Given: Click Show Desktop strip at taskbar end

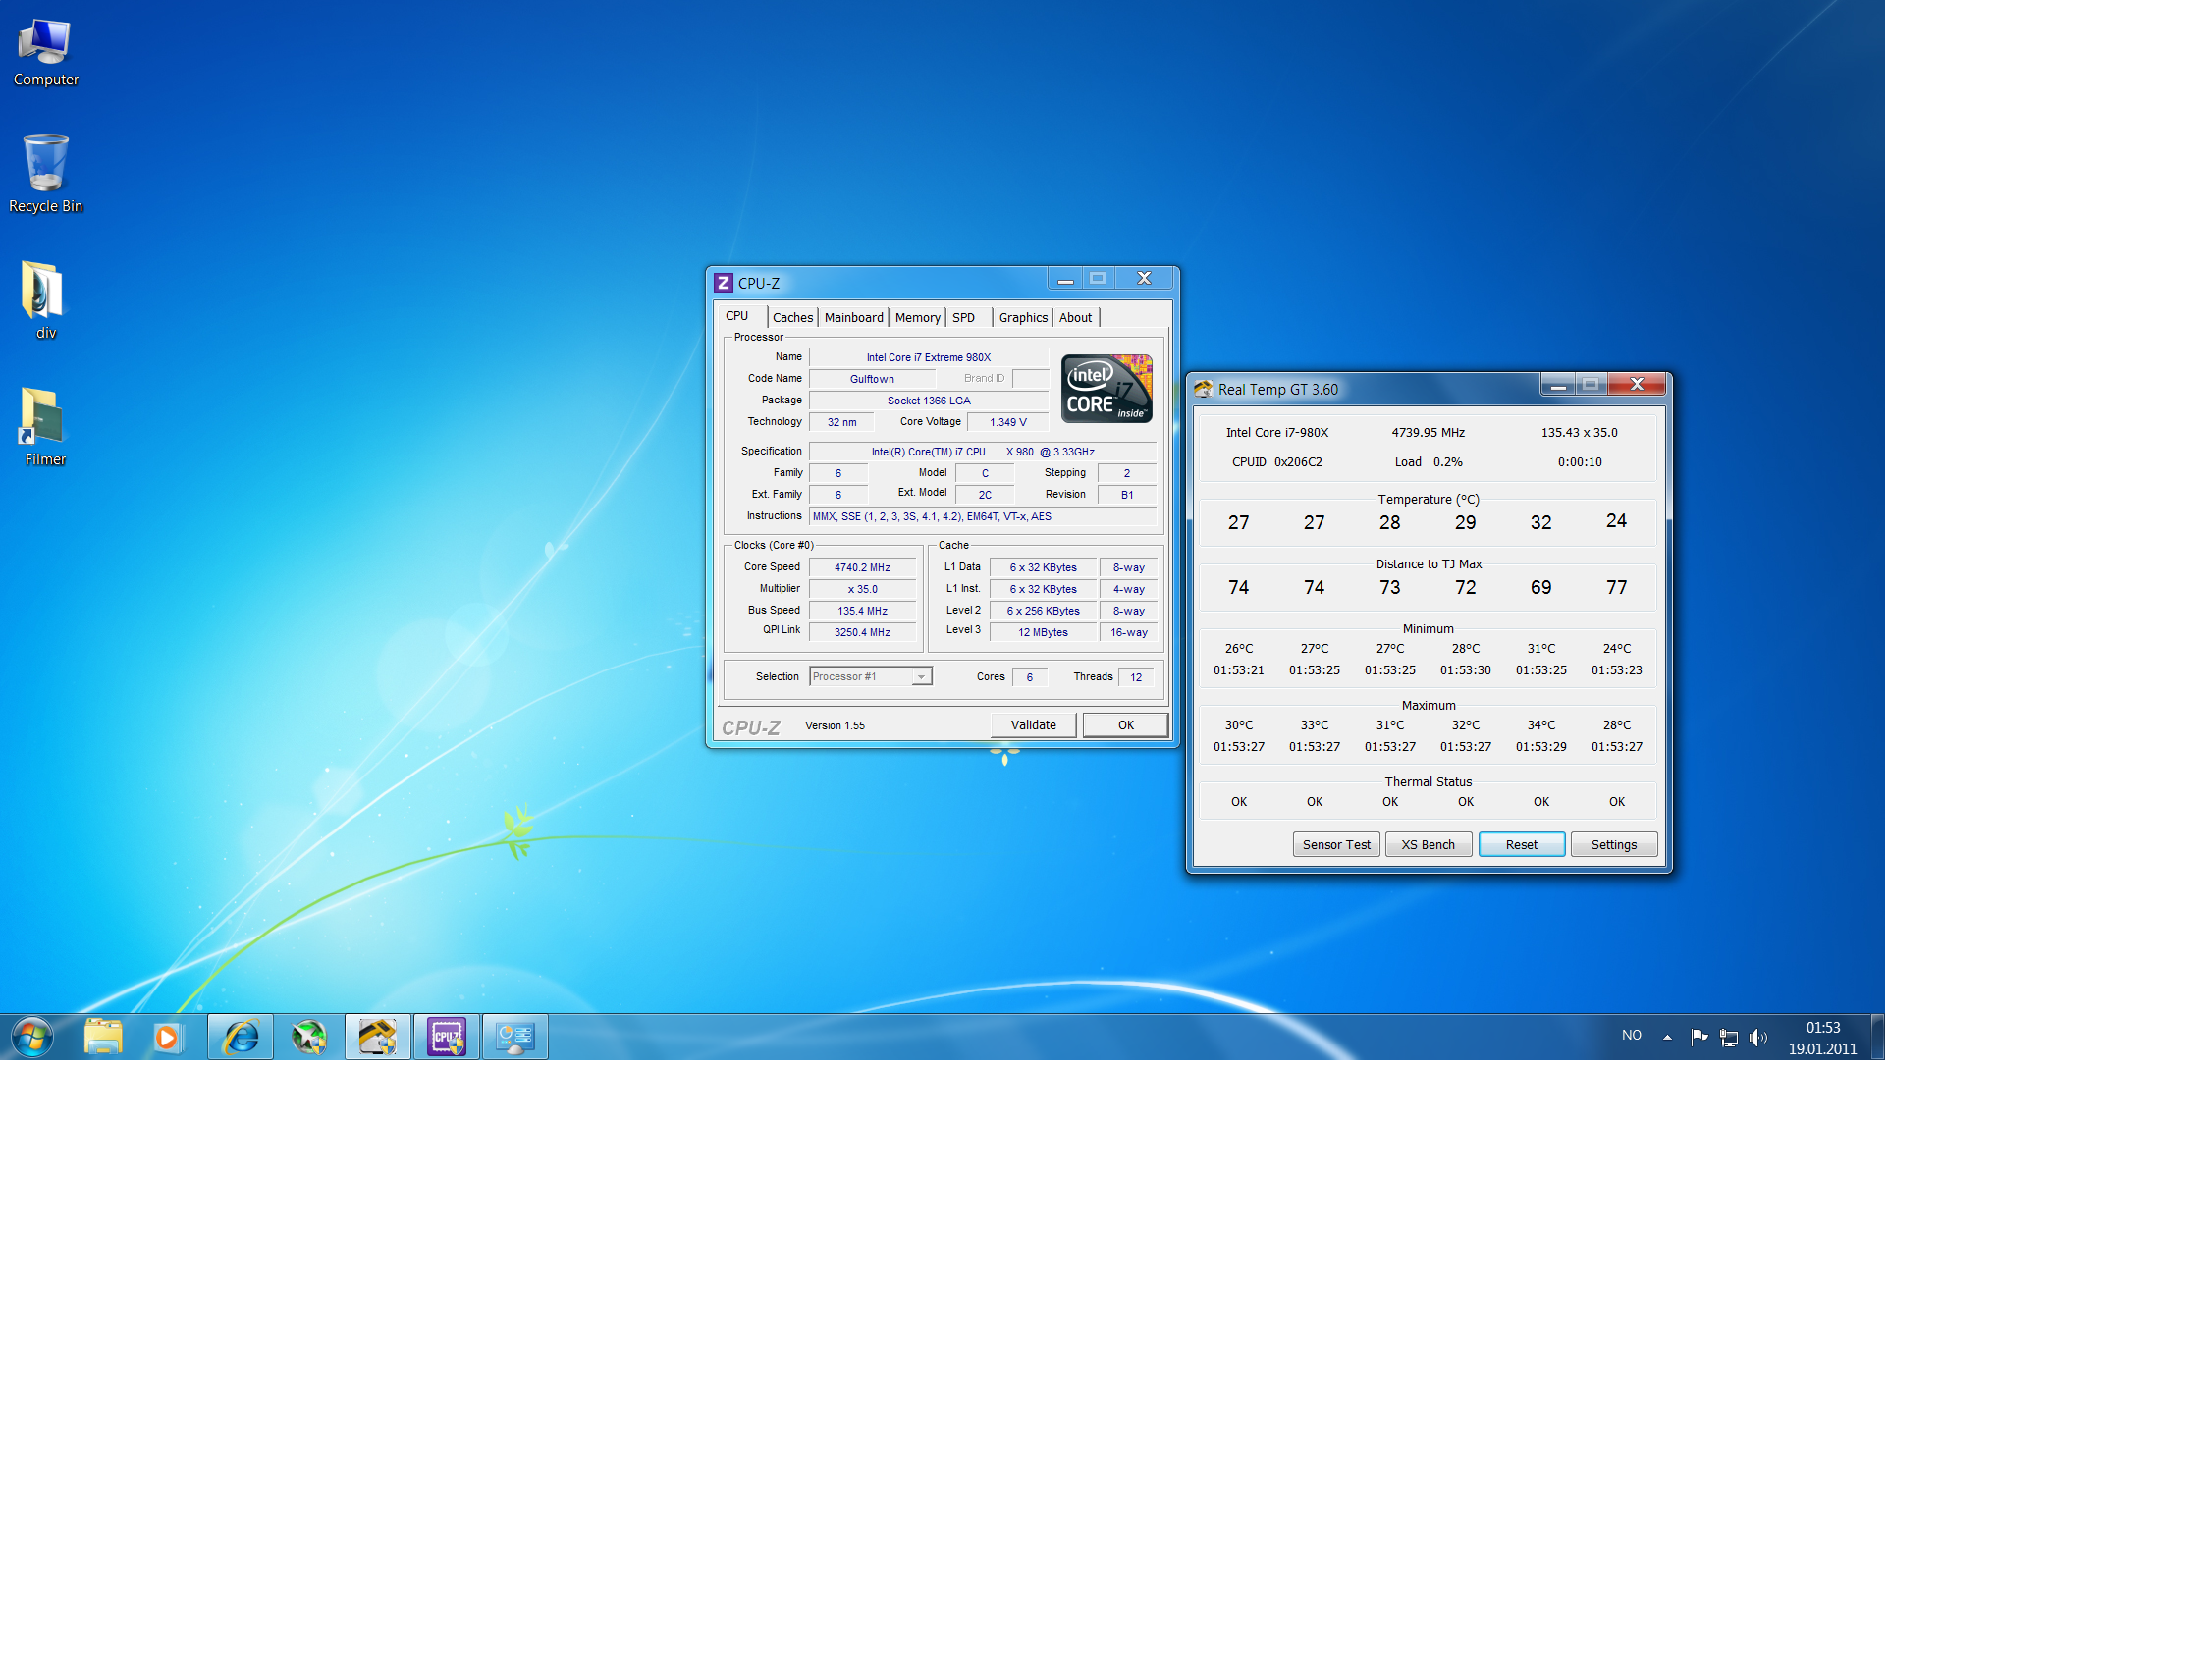Looking at the screenshot, I should [1877, 1037].
